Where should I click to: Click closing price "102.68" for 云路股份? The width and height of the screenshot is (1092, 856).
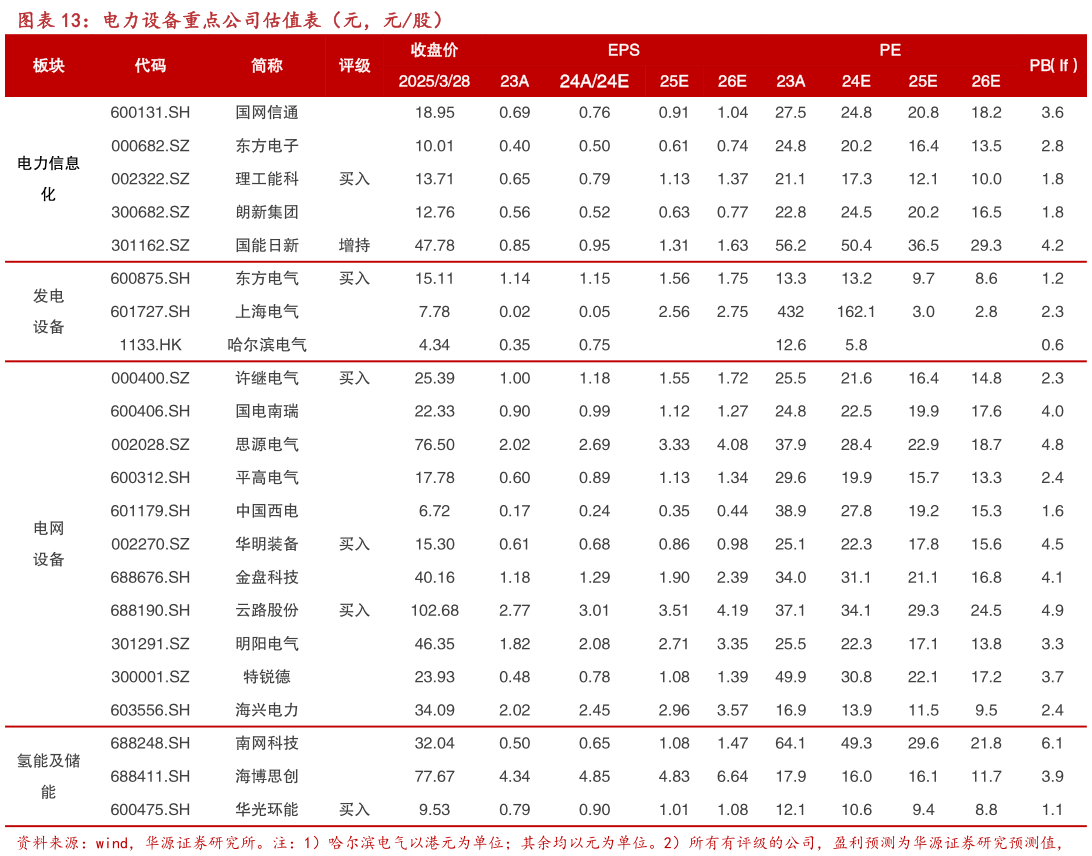click(x=435, y=611)
